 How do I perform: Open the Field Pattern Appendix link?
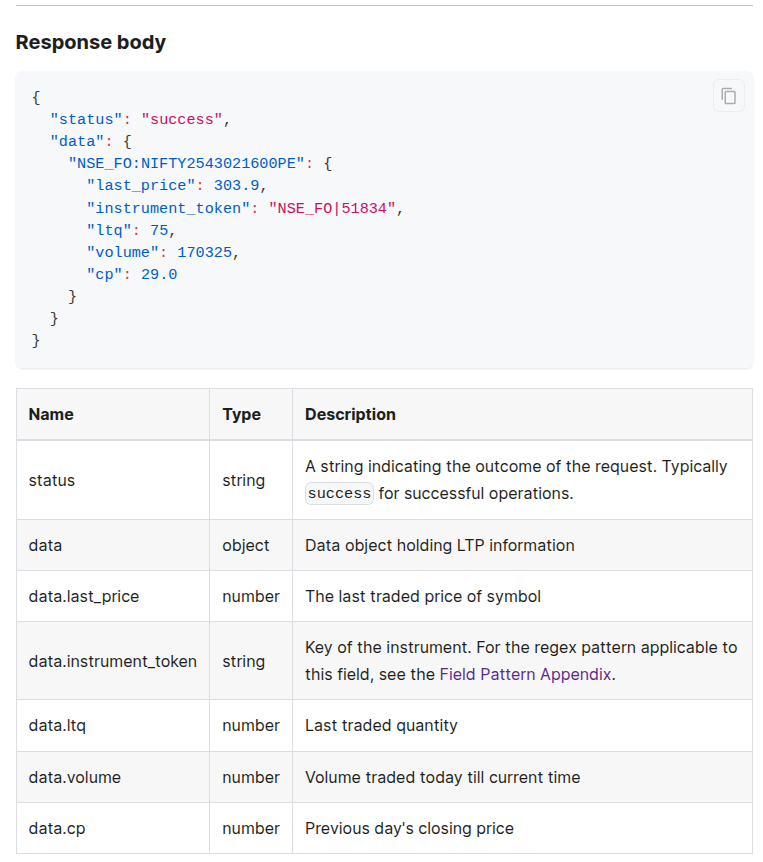click(x=525, y=674)
